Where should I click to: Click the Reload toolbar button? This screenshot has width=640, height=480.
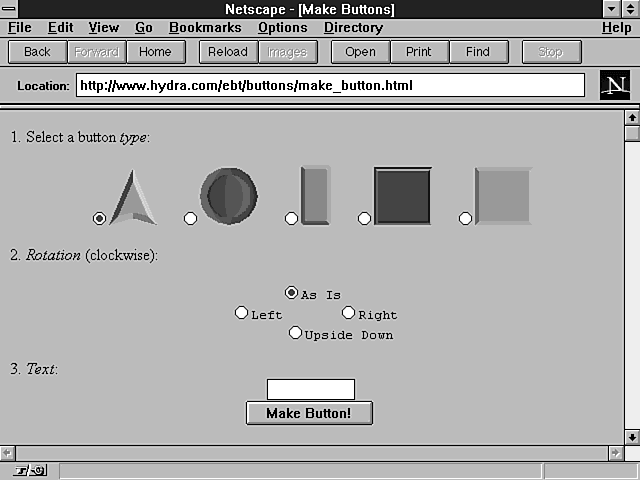227,52
